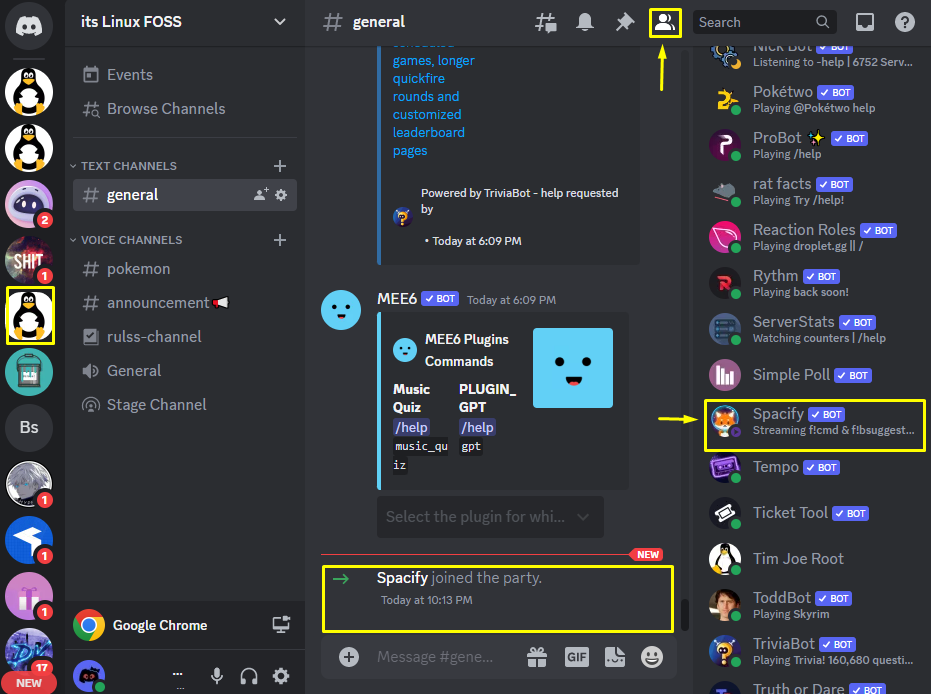Open notification settings bell
The image size is (931, 694).
585,23
